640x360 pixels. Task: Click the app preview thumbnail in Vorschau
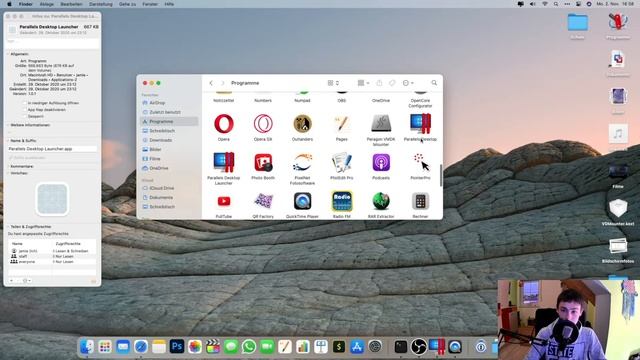coord(52,199)
